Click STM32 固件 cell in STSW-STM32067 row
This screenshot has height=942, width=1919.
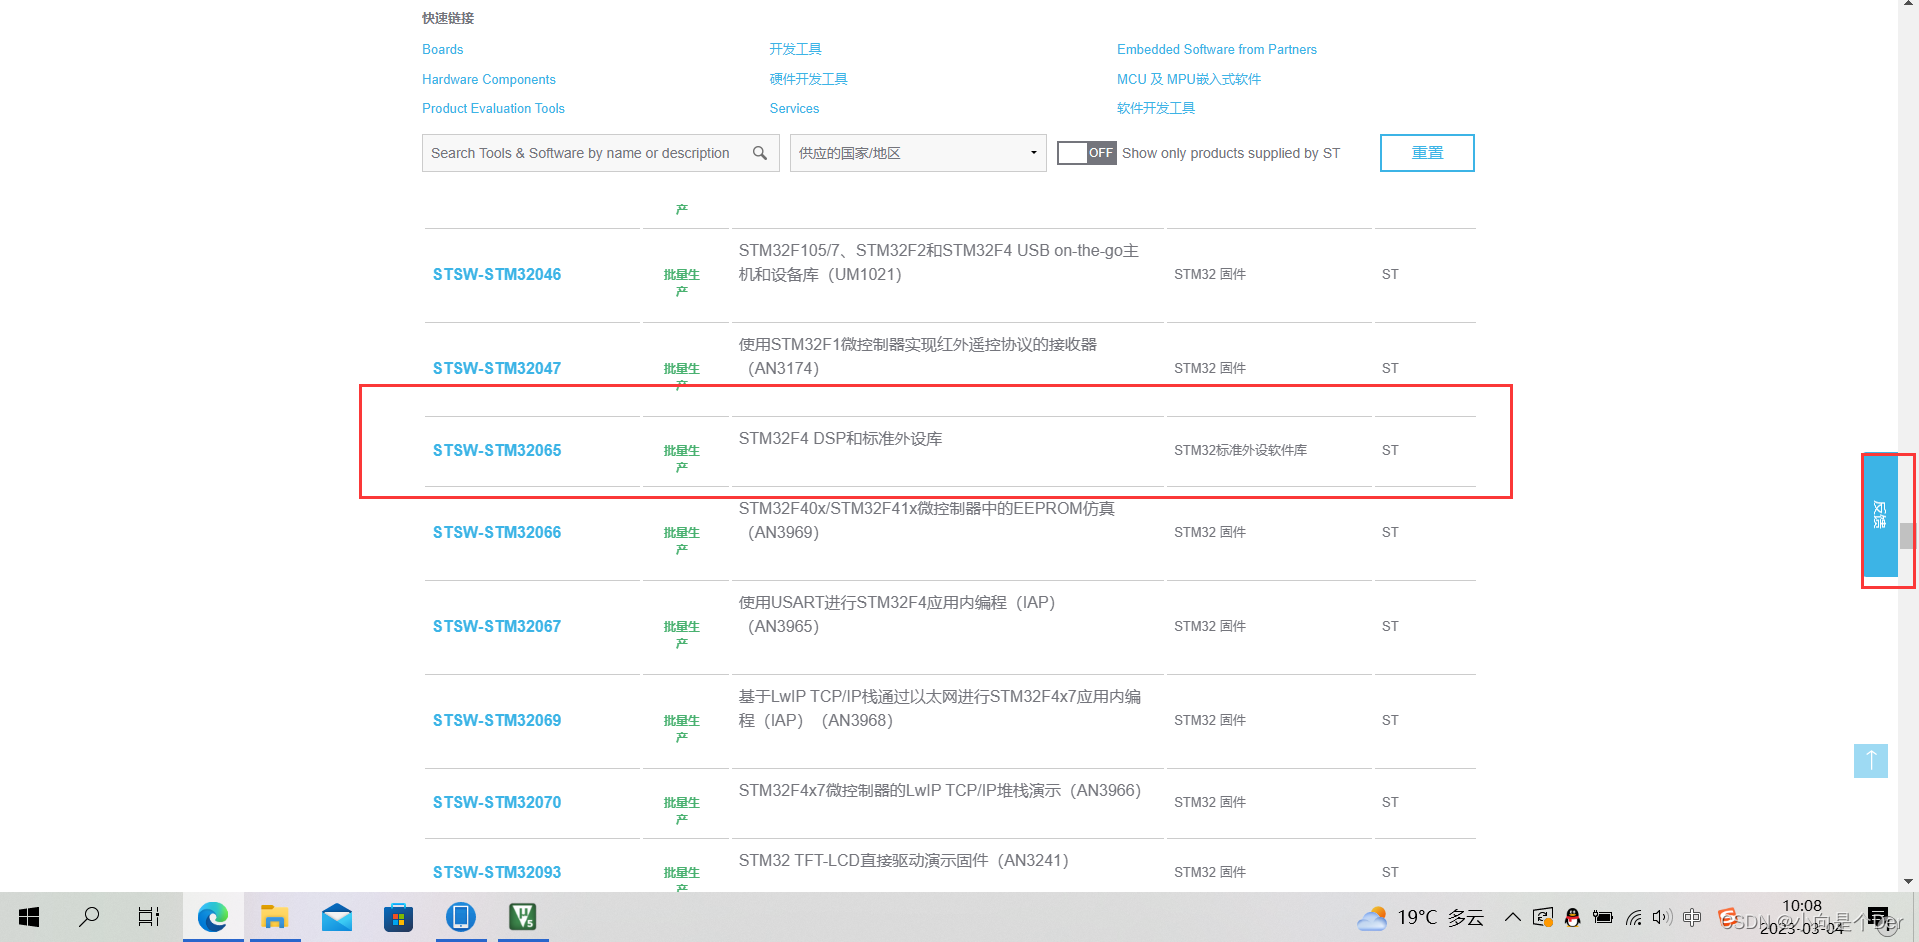click(x=1210, y=626)
